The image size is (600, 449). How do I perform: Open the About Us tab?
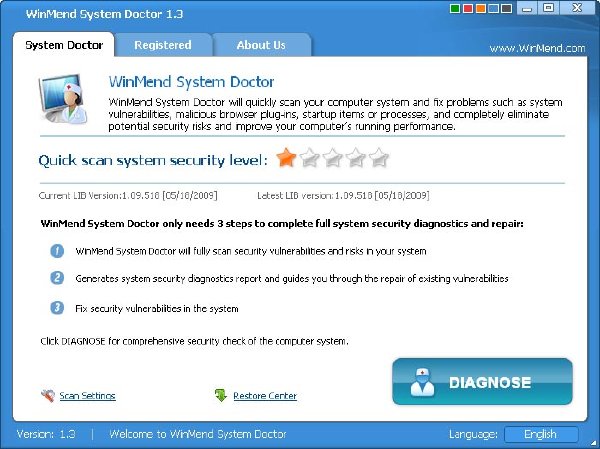coord(261,45)
